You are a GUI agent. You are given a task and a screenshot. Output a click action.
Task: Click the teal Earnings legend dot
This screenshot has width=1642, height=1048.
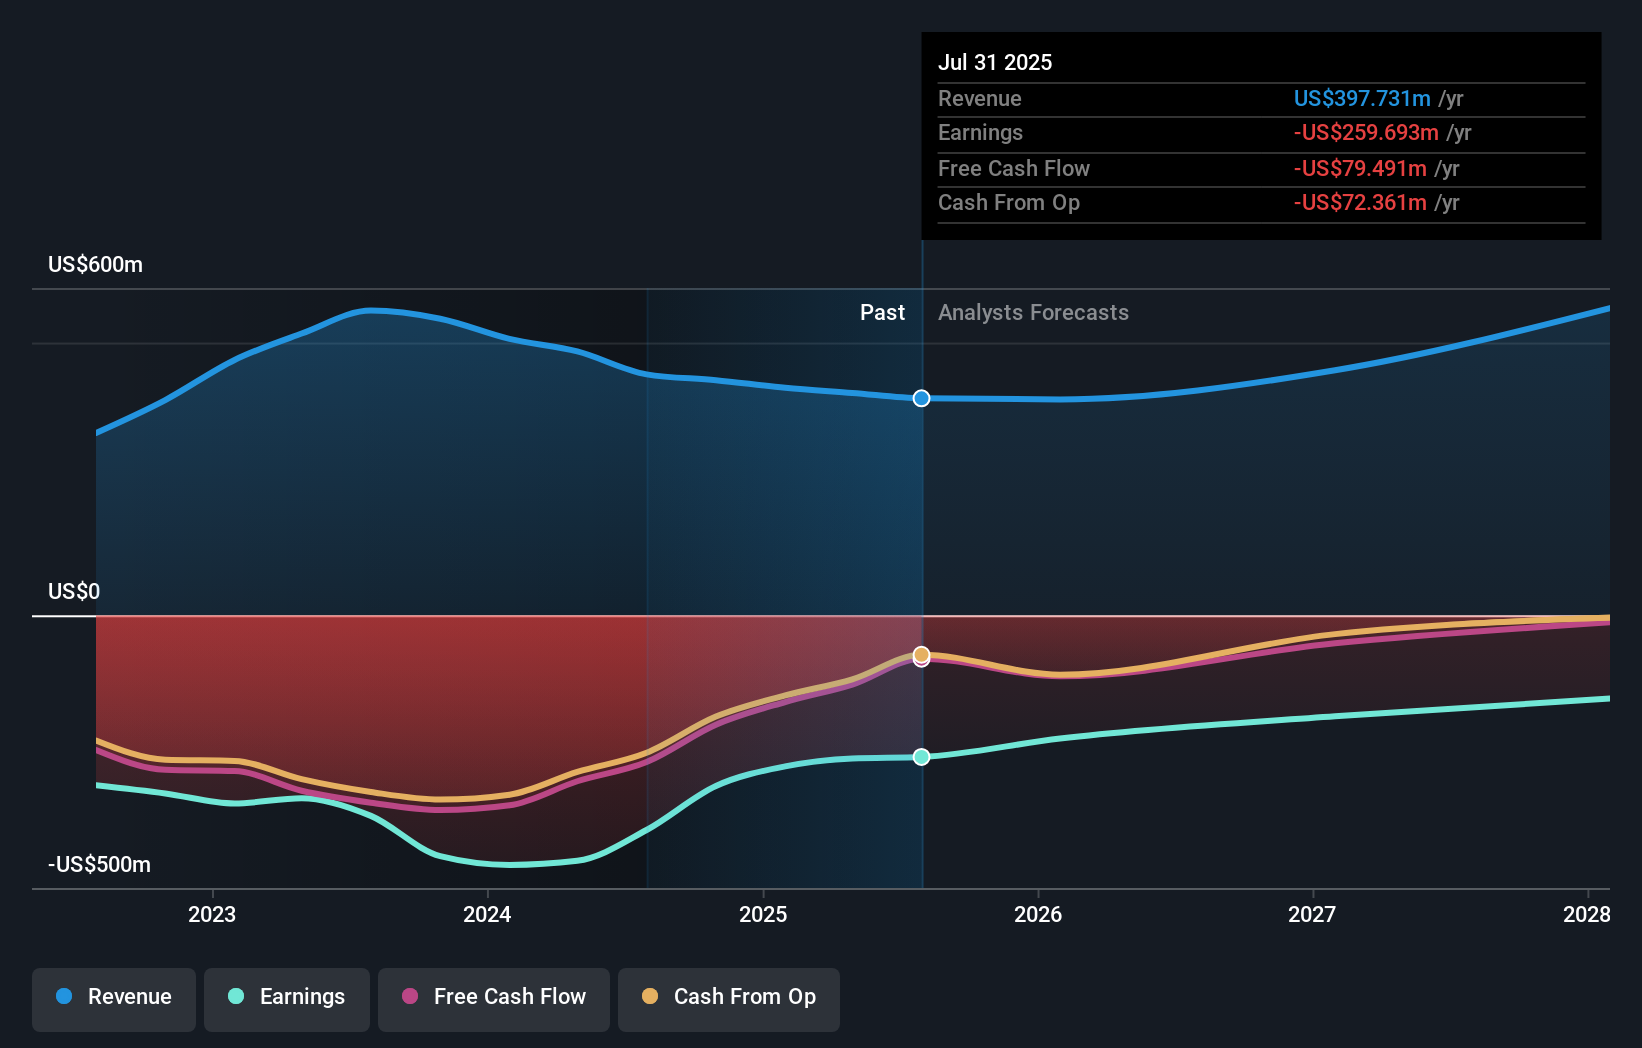pyautogui.click(x=233, y=997)
